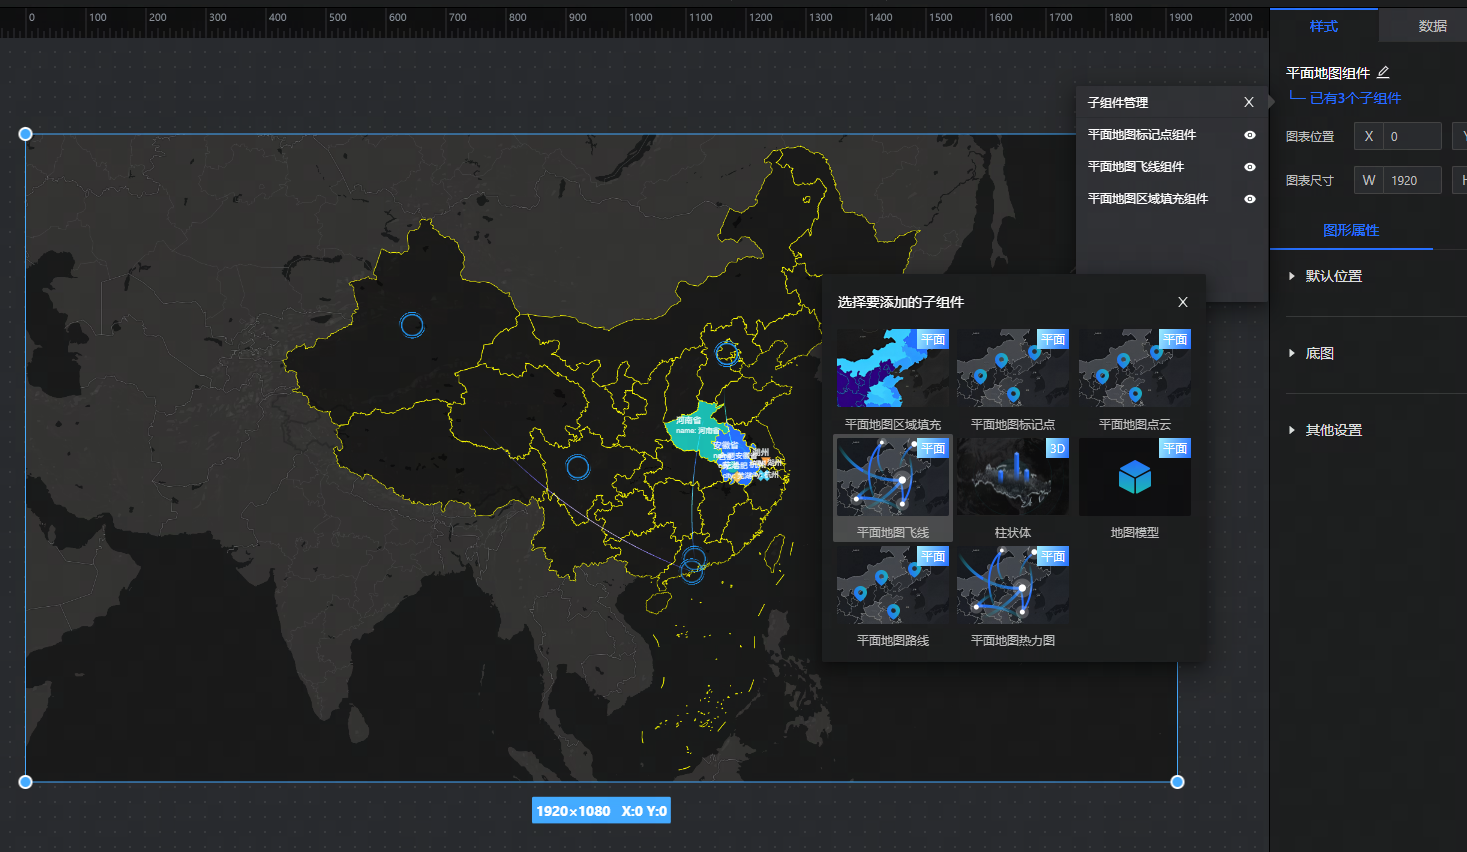Hide the 平面地图标记点组件 layer

coord(1249,135)
